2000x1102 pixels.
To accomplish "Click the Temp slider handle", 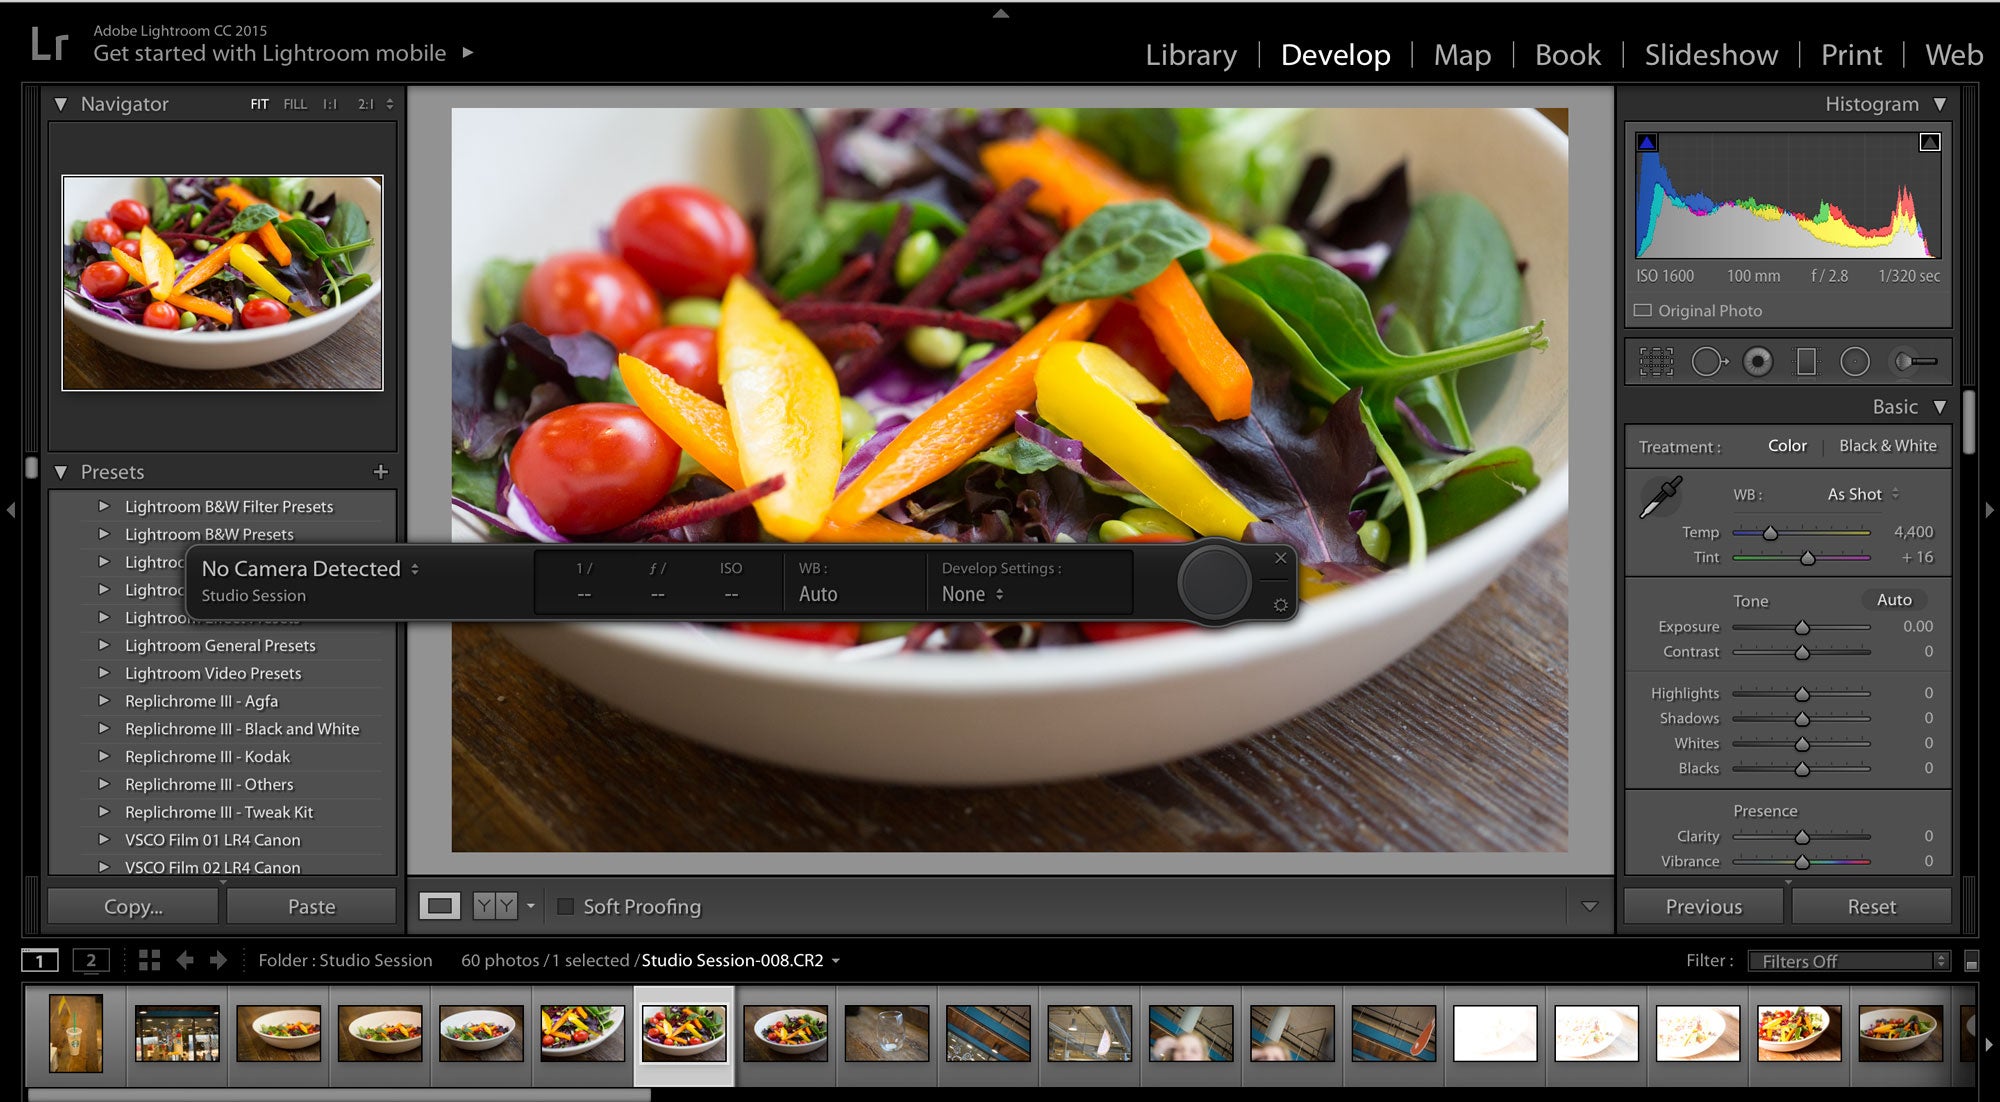I will 1770,533.
